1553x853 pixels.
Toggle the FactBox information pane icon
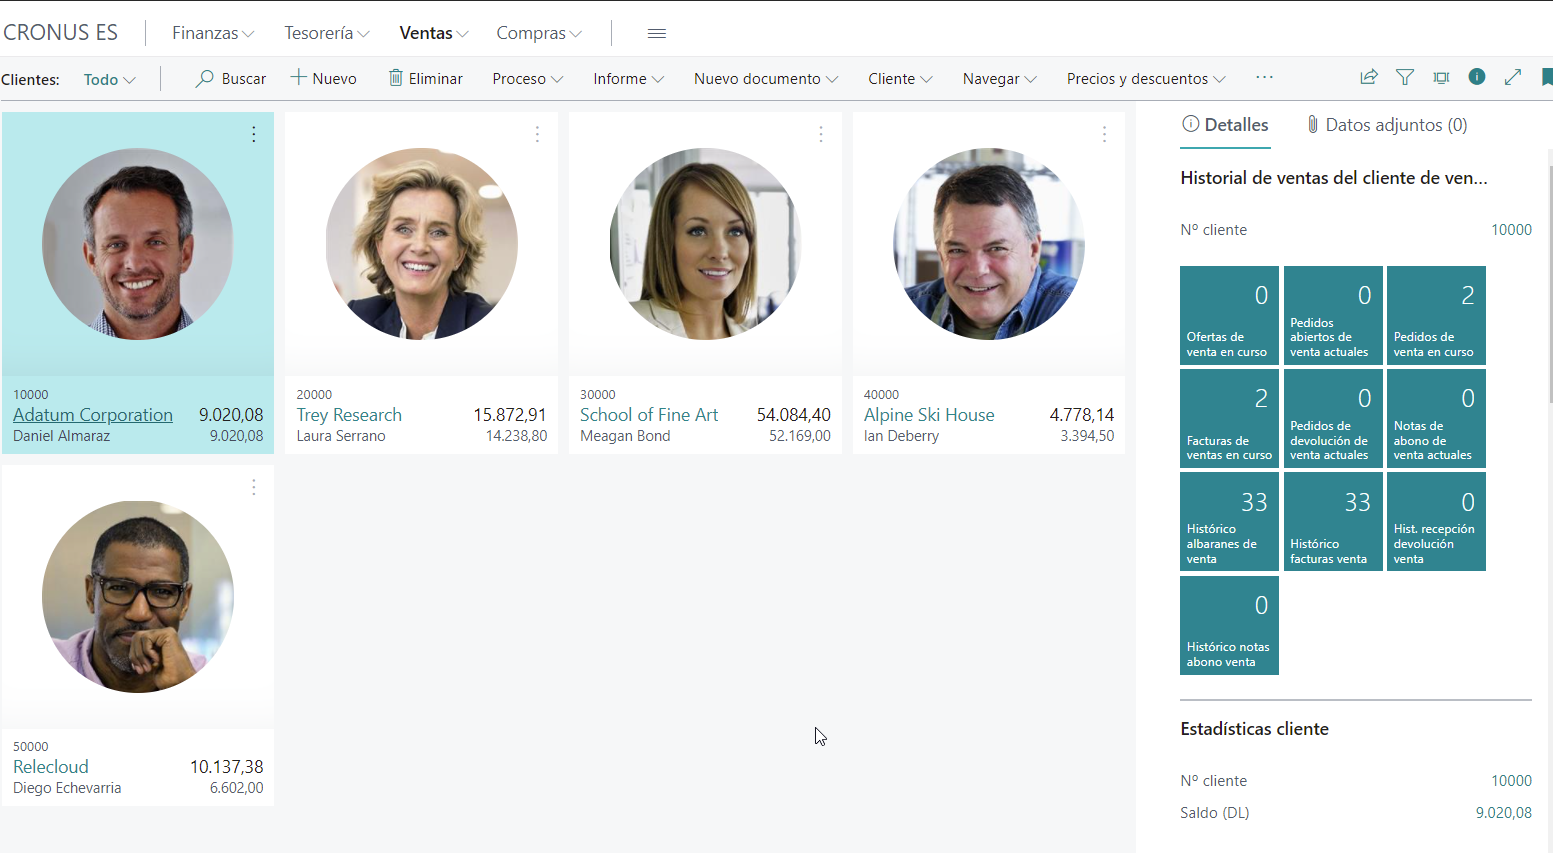(1477, 77)
